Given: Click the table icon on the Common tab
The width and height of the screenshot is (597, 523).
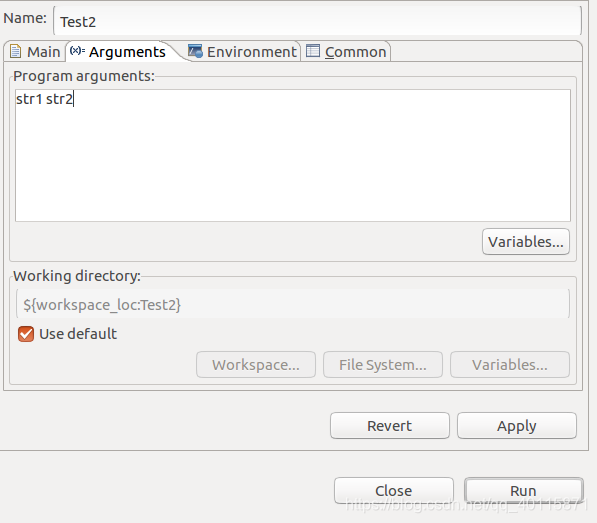Looking at the screenshot, I should [x=313, y=51].
